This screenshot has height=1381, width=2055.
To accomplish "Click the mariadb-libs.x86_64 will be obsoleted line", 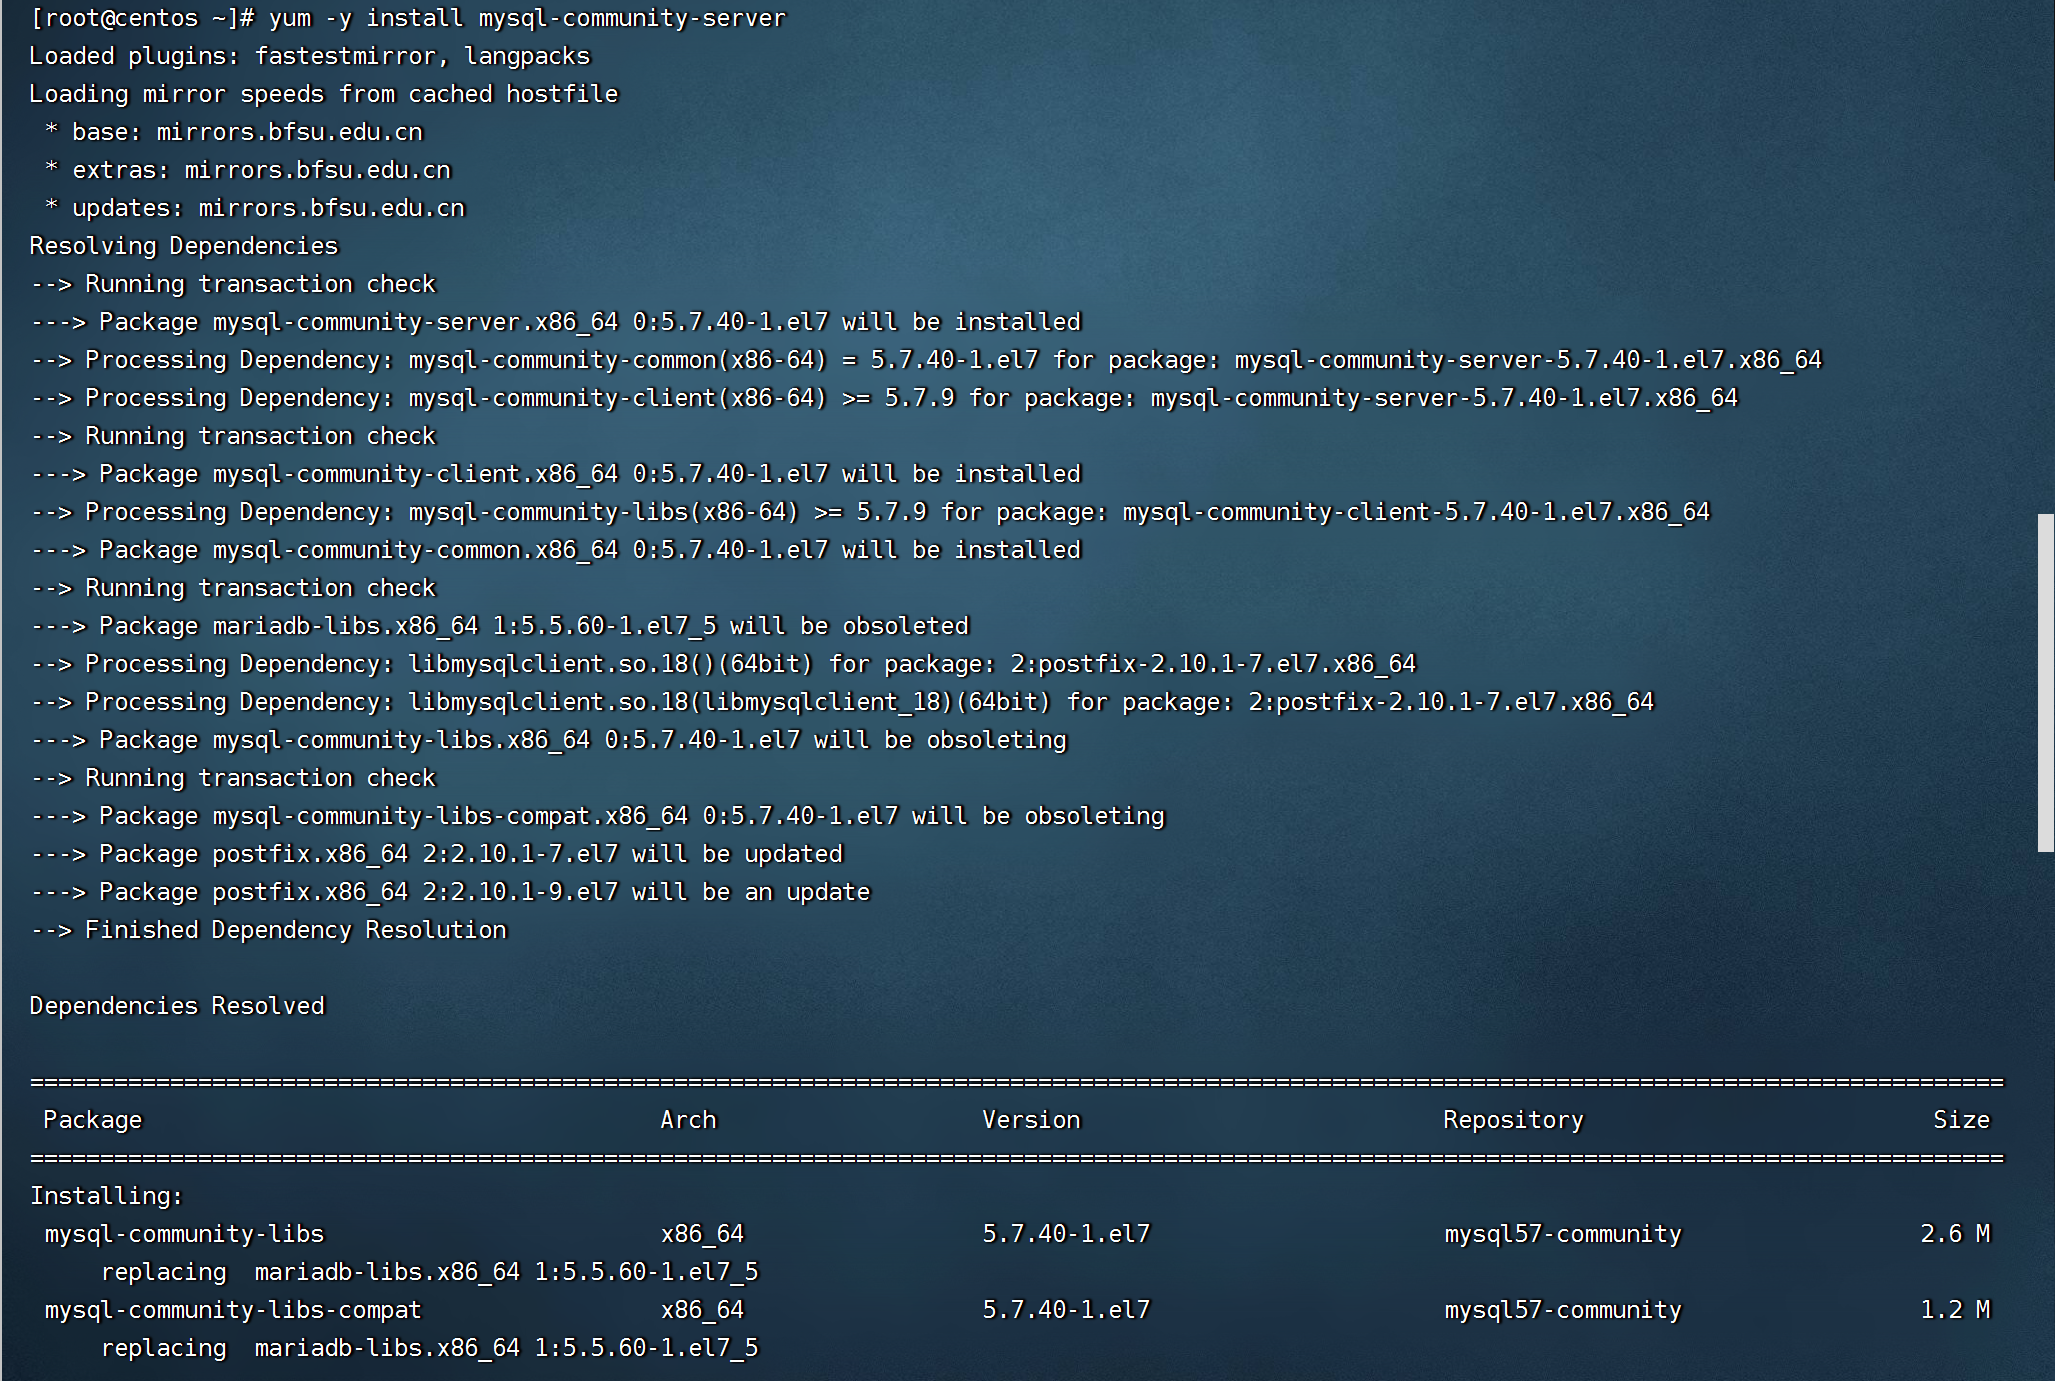I will click(500, 626).
